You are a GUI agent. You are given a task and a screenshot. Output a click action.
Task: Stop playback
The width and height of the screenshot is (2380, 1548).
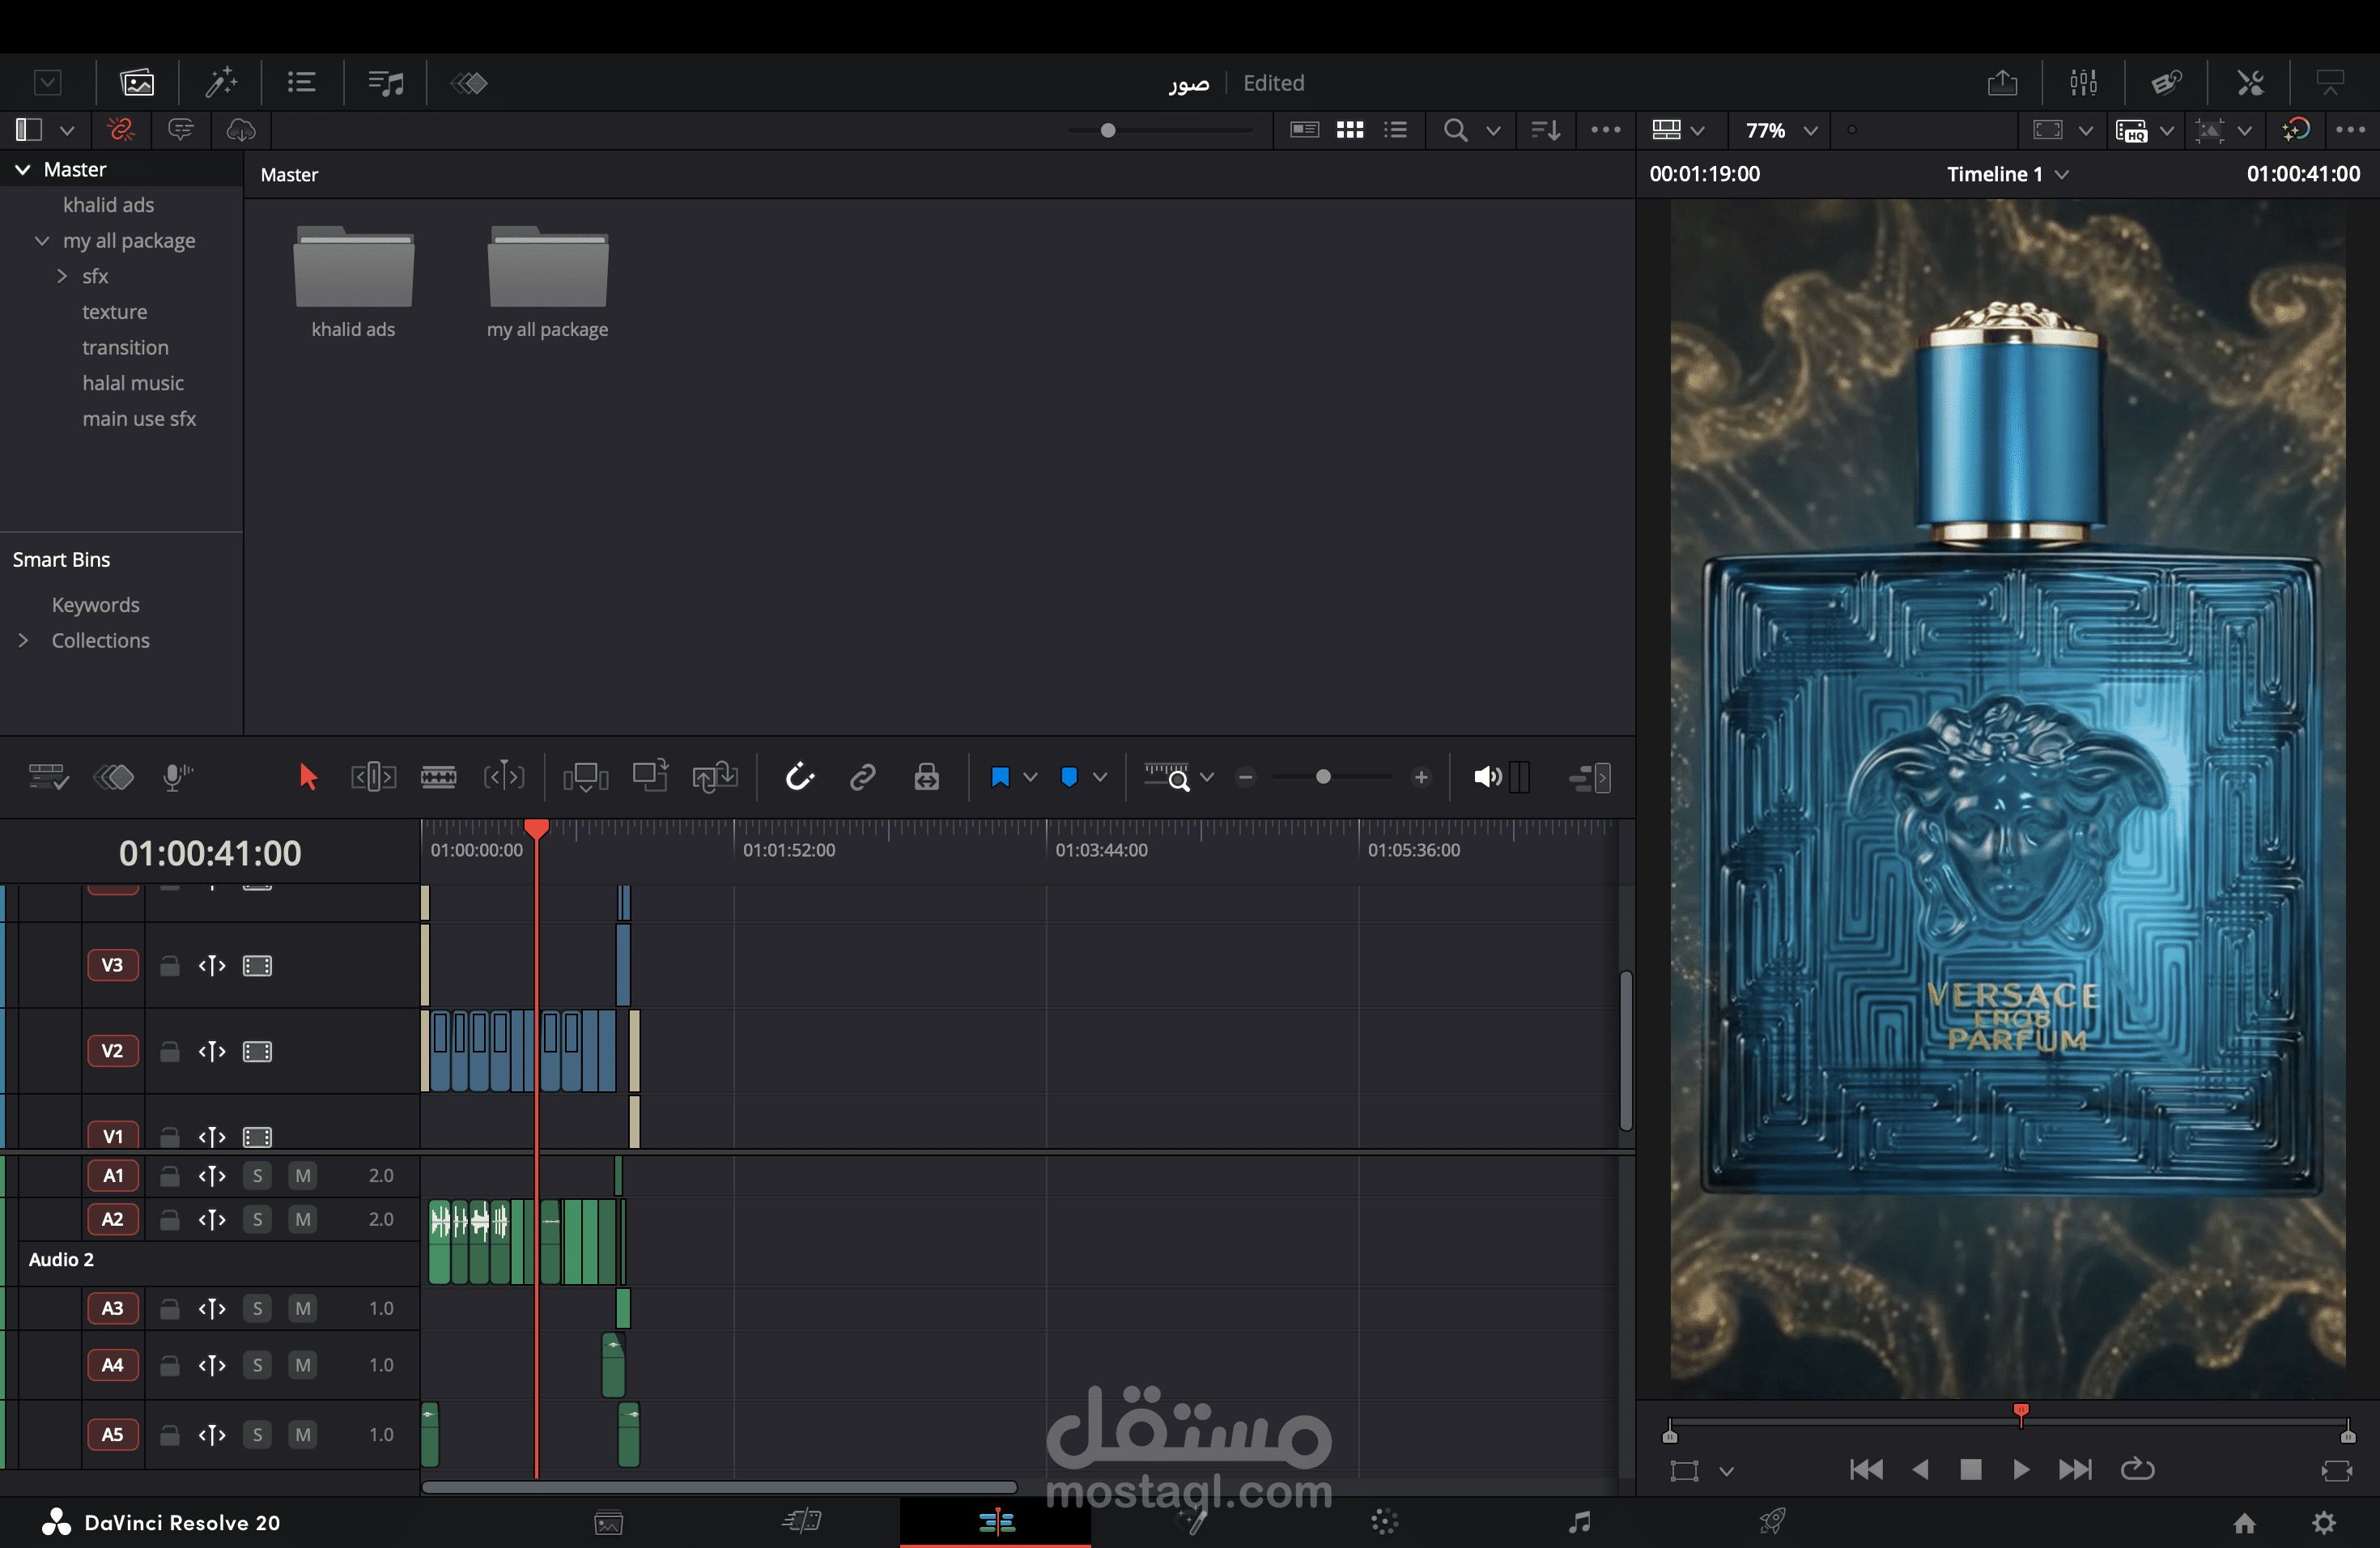coord(1971,1469)
